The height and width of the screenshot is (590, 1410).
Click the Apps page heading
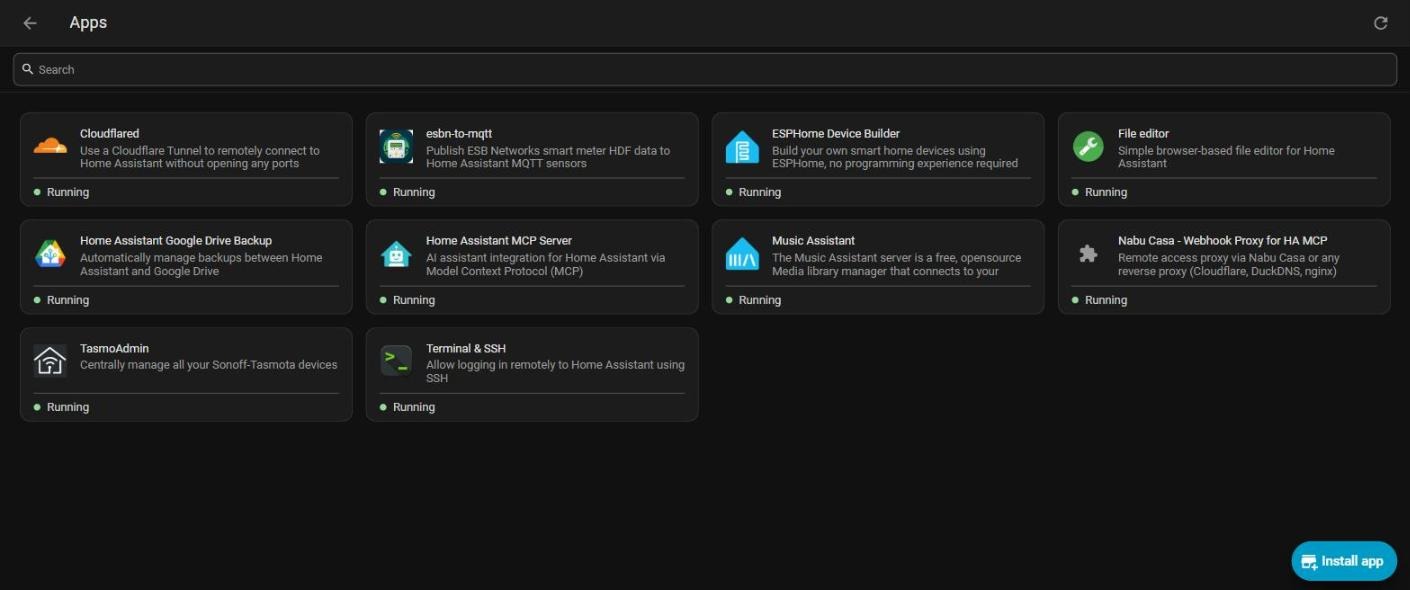(88, 22)
